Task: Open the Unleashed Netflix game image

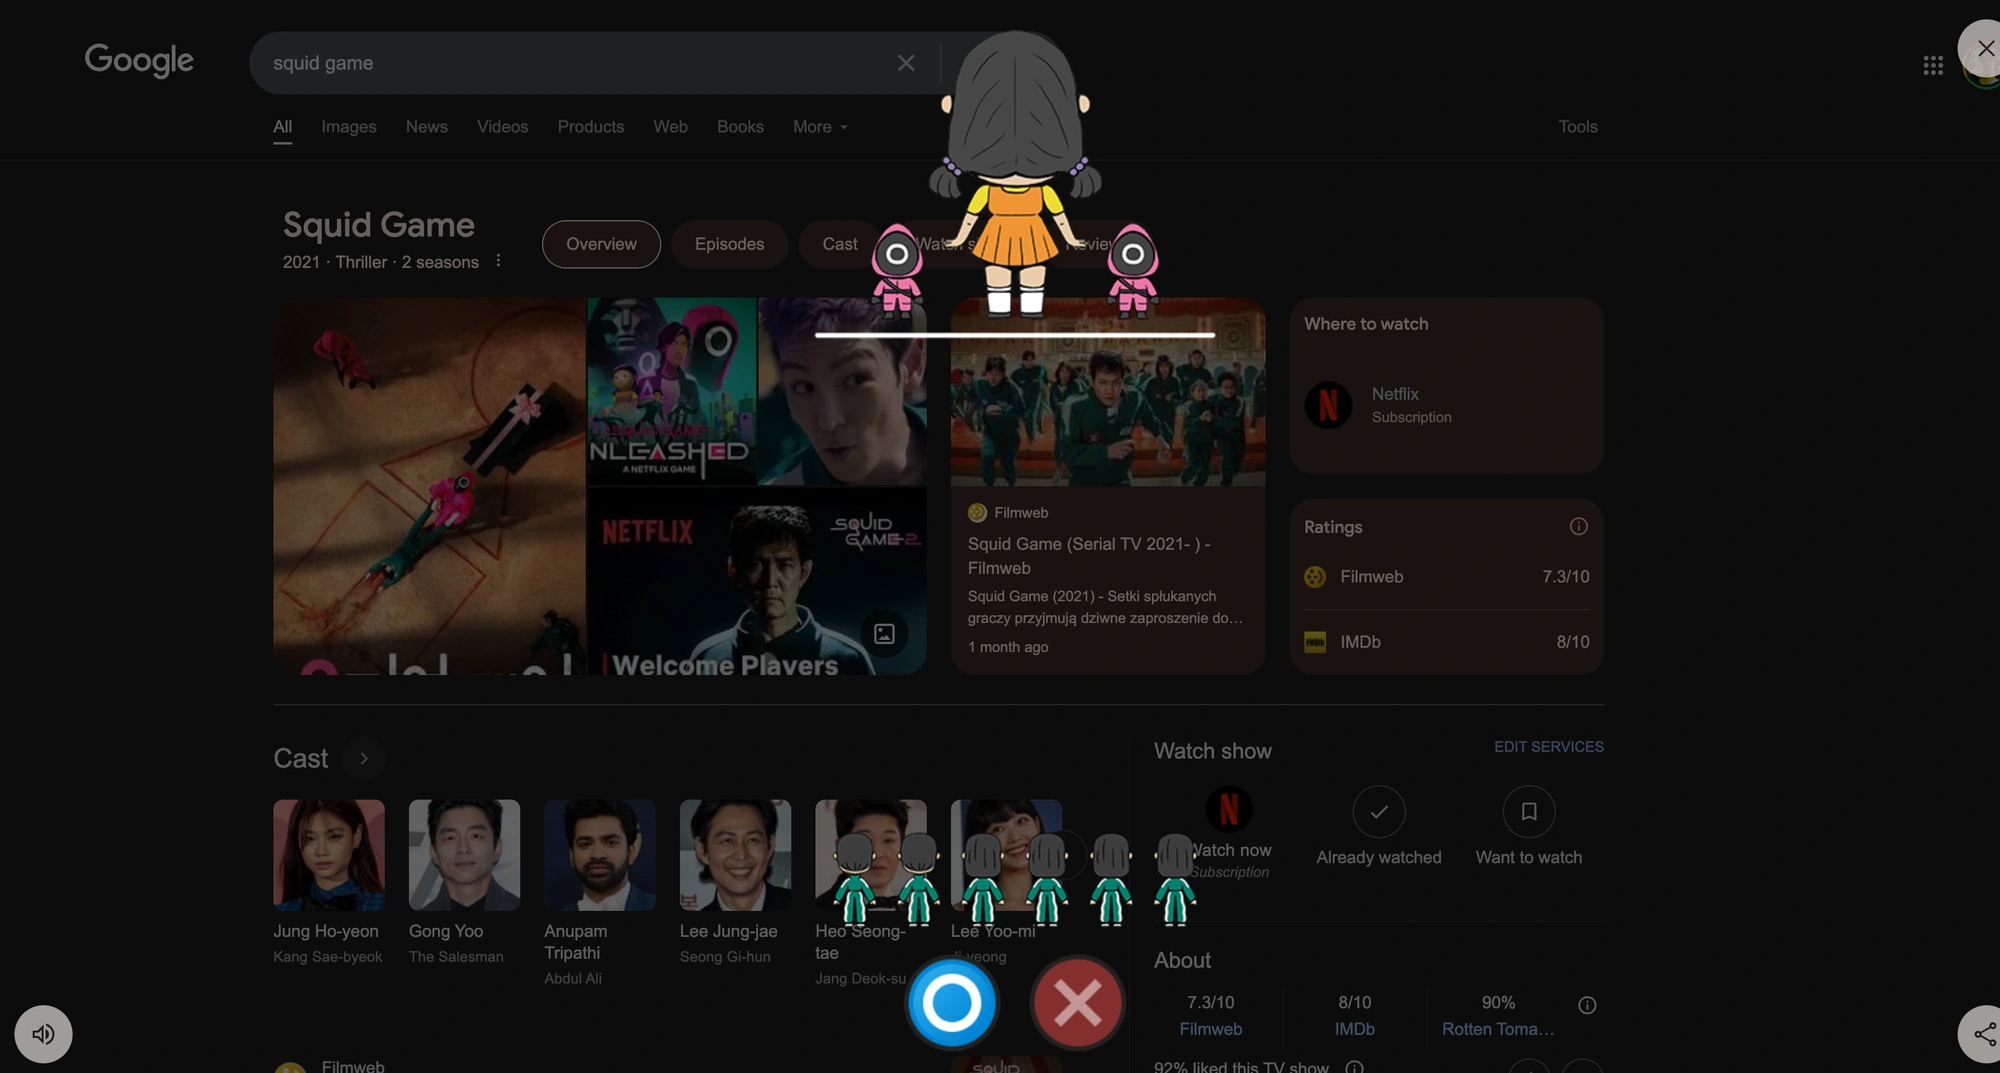Action: coord(671,391)
